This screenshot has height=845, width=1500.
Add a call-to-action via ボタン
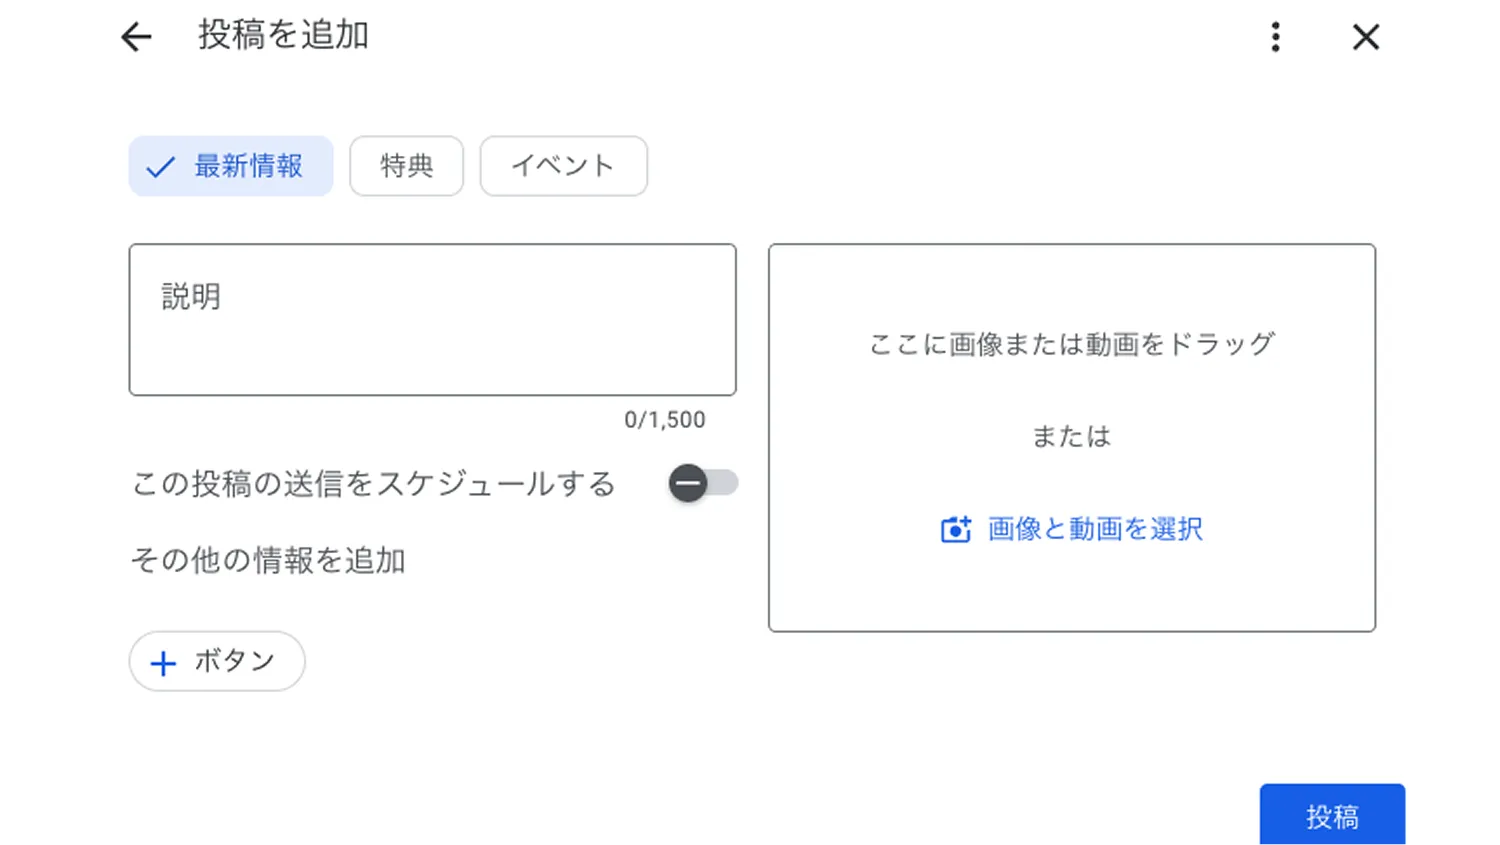216,661
